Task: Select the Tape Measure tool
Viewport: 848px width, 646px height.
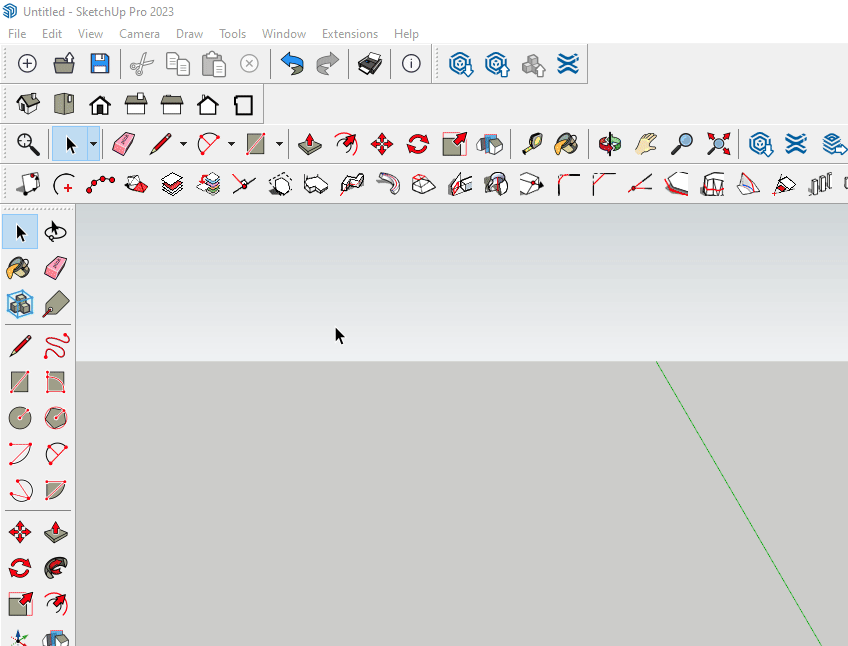Action: tap(532, 144)
